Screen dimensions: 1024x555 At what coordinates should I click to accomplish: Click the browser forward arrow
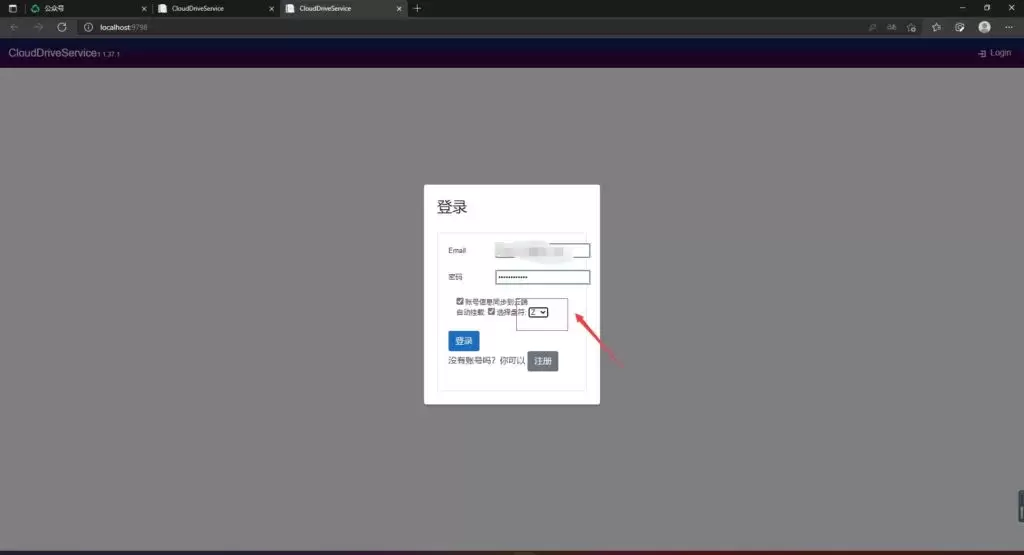(38, 27)
